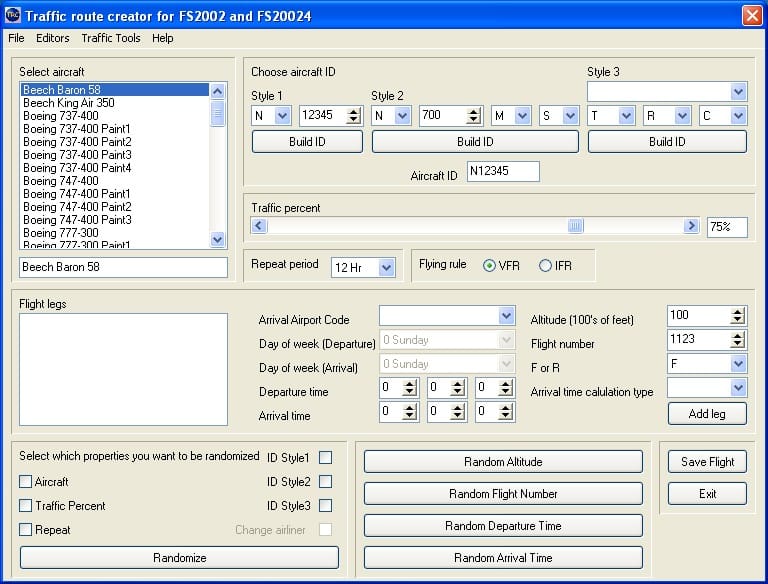Click the Aircraft ID text field
Image resolution: width=768 pixels, height=584 pixels.
(x=503, y=172)
